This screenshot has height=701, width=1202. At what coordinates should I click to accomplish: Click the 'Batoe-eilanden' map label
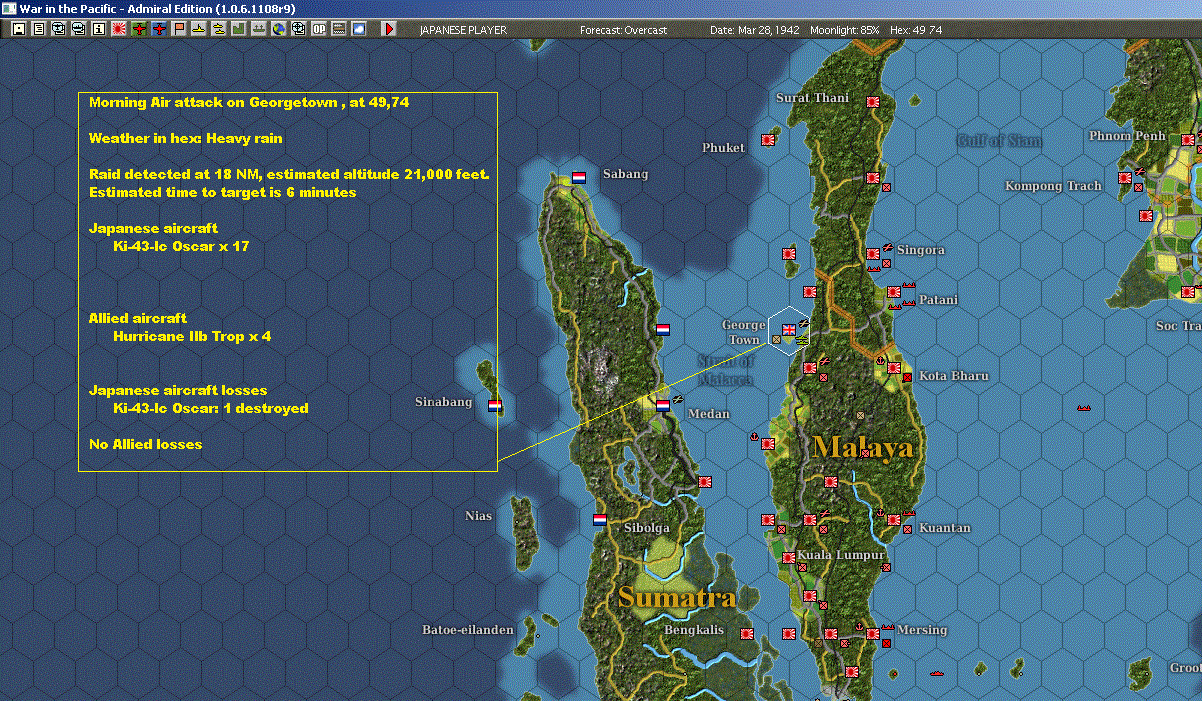[x=468, y=630]
